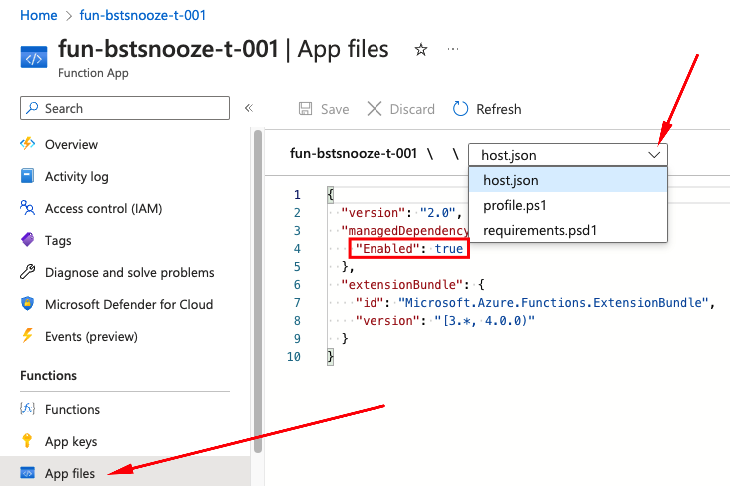The height and width of the screenshot is (486, 730).
Task: Click the Events (preview) lightning icon
Action: point(28,337)
